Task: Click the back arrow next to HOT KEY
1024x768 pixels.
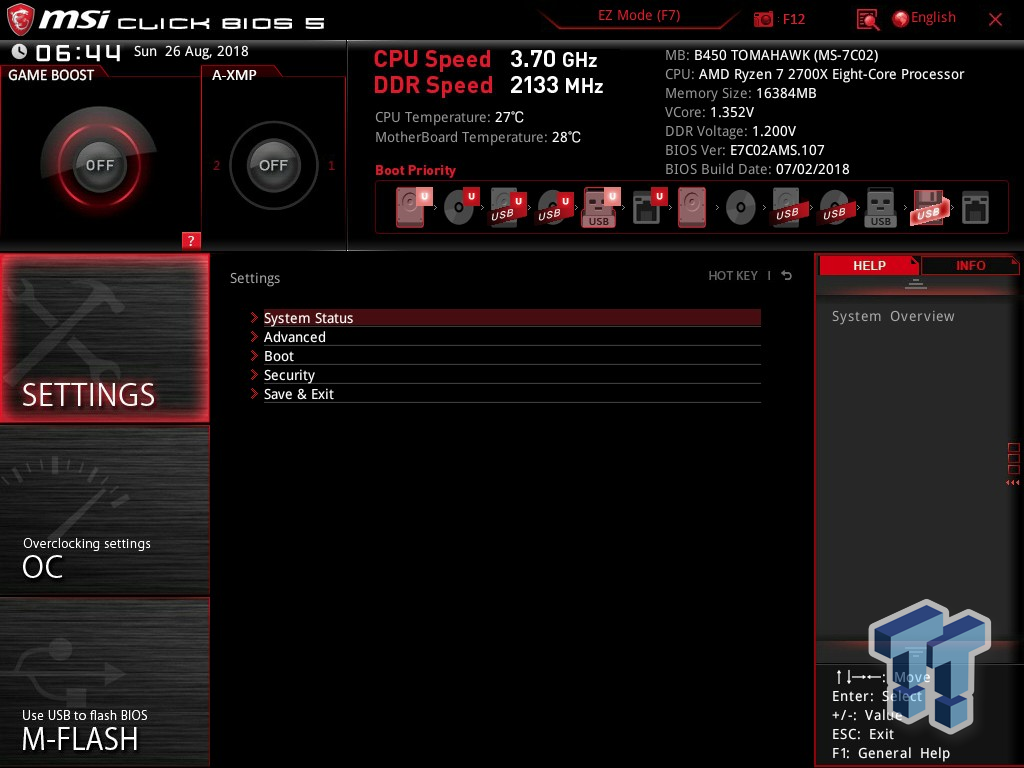Action: [x=787, y=276]
